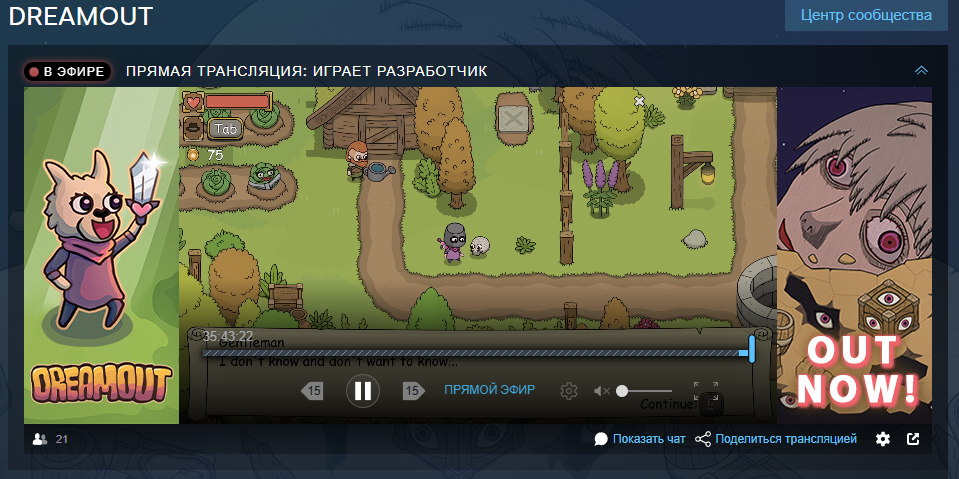Click the share icon next to Поделиться трансляцией
The height and width of the screenshot is (479, 959).
[x=703, y=439]
